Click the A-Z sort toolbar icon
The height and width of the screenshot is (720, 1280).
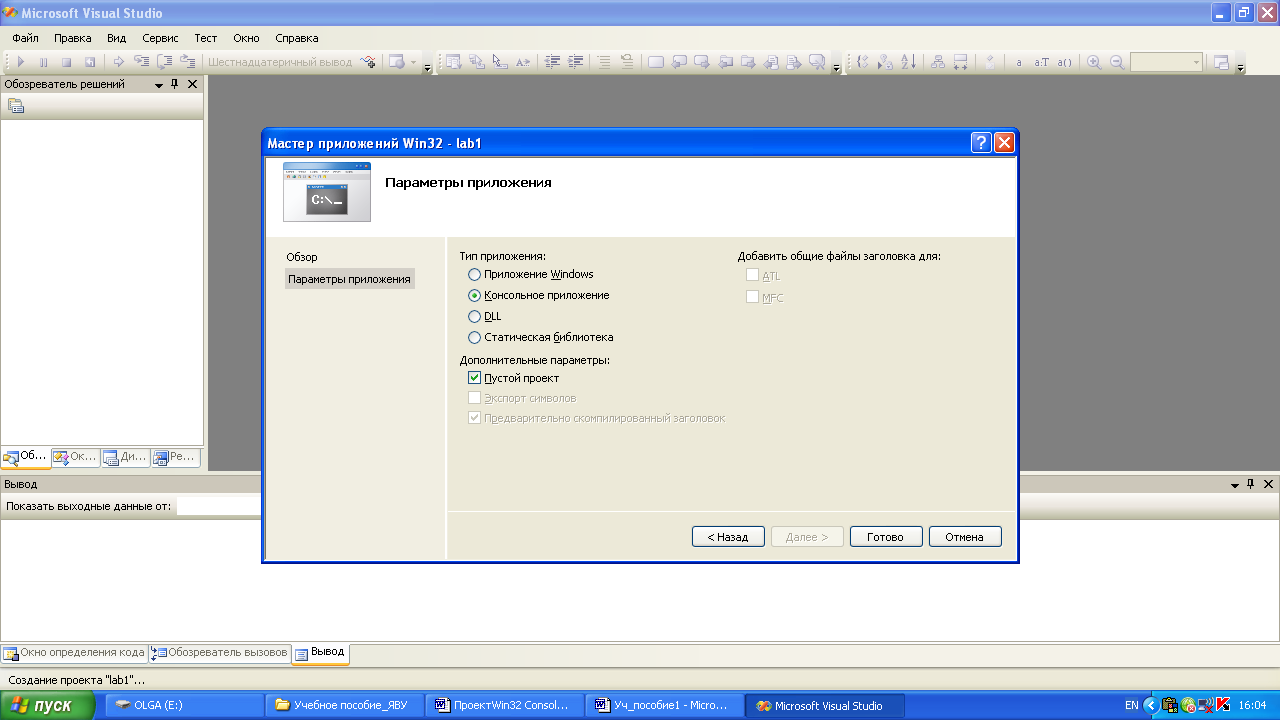click(908, 62)
